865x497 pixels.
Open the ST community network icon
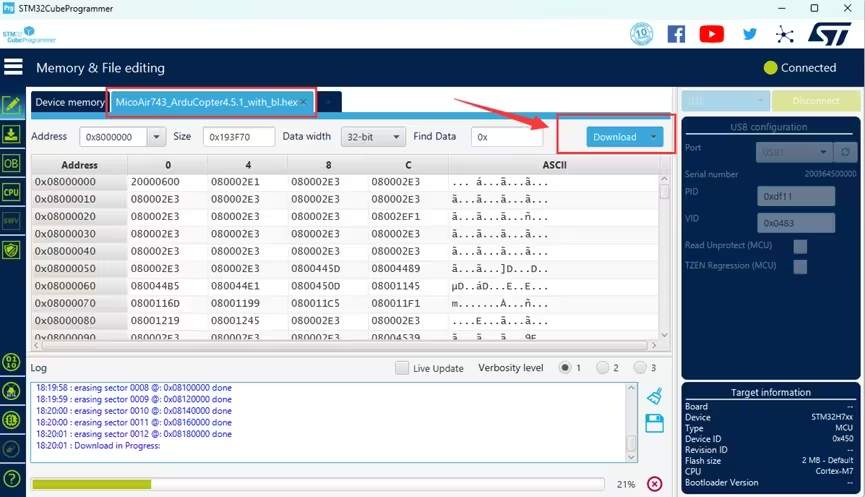(784, 35)
